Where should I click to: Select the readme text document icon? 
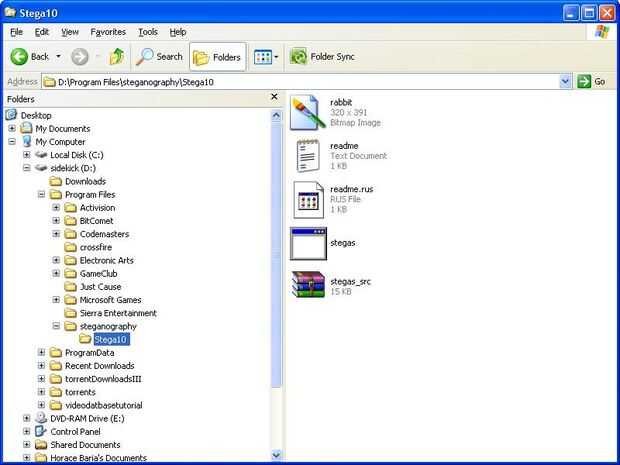pyautogui.click(x=308, y=155)
